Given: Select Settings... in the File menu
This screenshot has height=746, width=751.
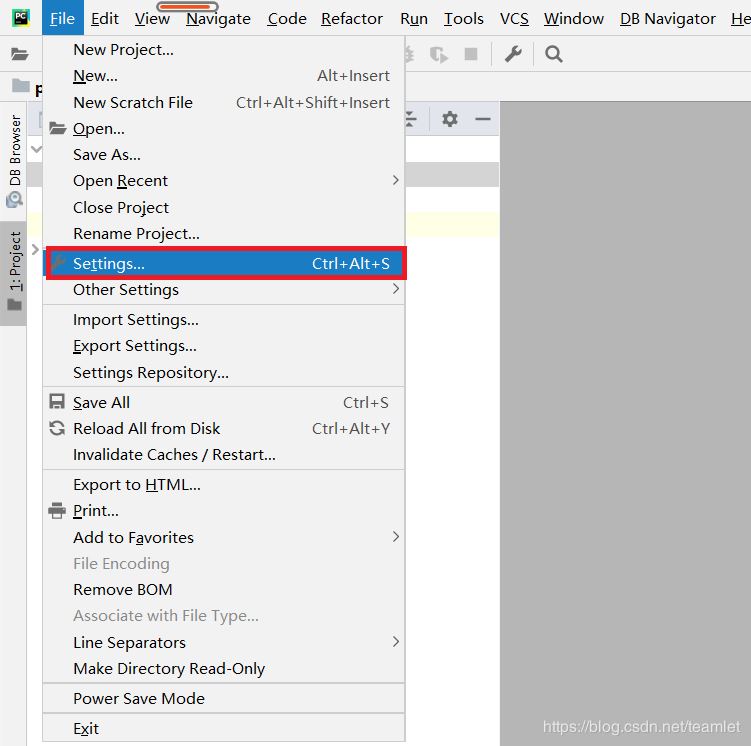Looking at the screenshot, I should (x=225, y=263).
